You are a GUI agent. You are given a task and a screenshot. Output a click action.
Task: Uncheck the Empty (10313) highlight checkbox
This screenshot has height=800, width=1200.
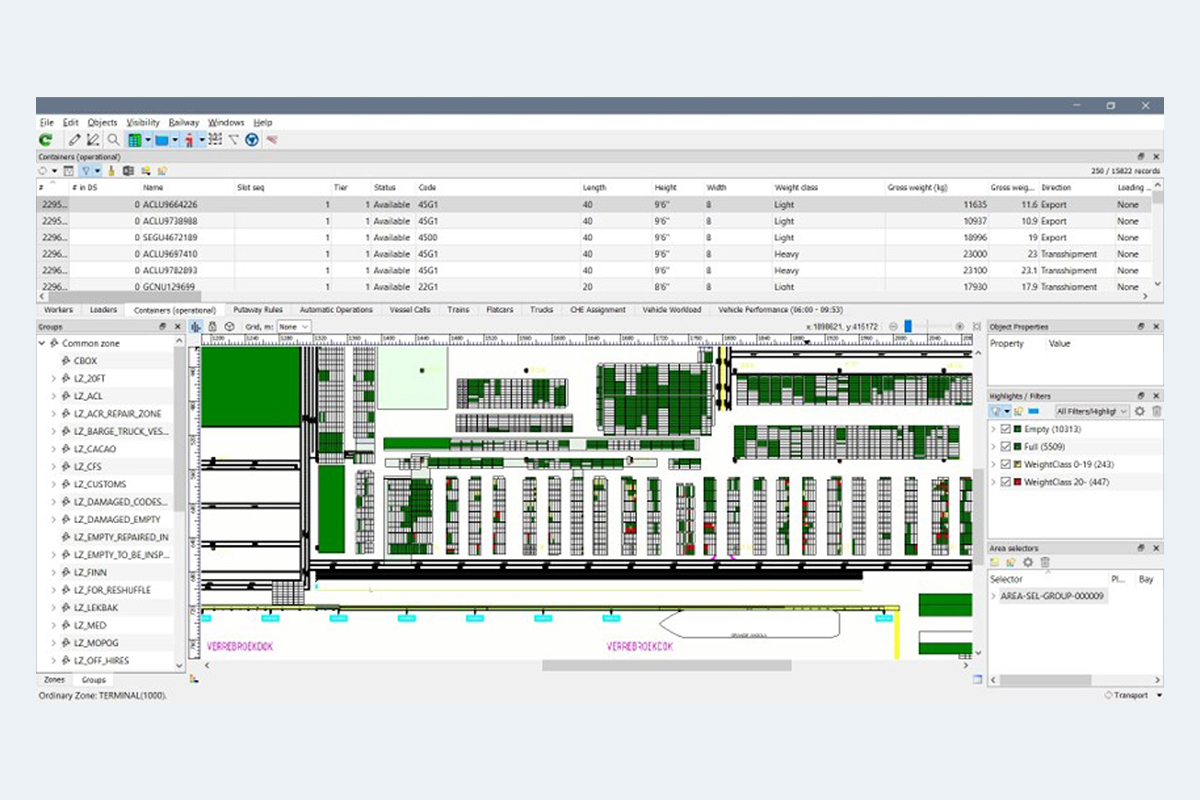[x=1006, y=429]
